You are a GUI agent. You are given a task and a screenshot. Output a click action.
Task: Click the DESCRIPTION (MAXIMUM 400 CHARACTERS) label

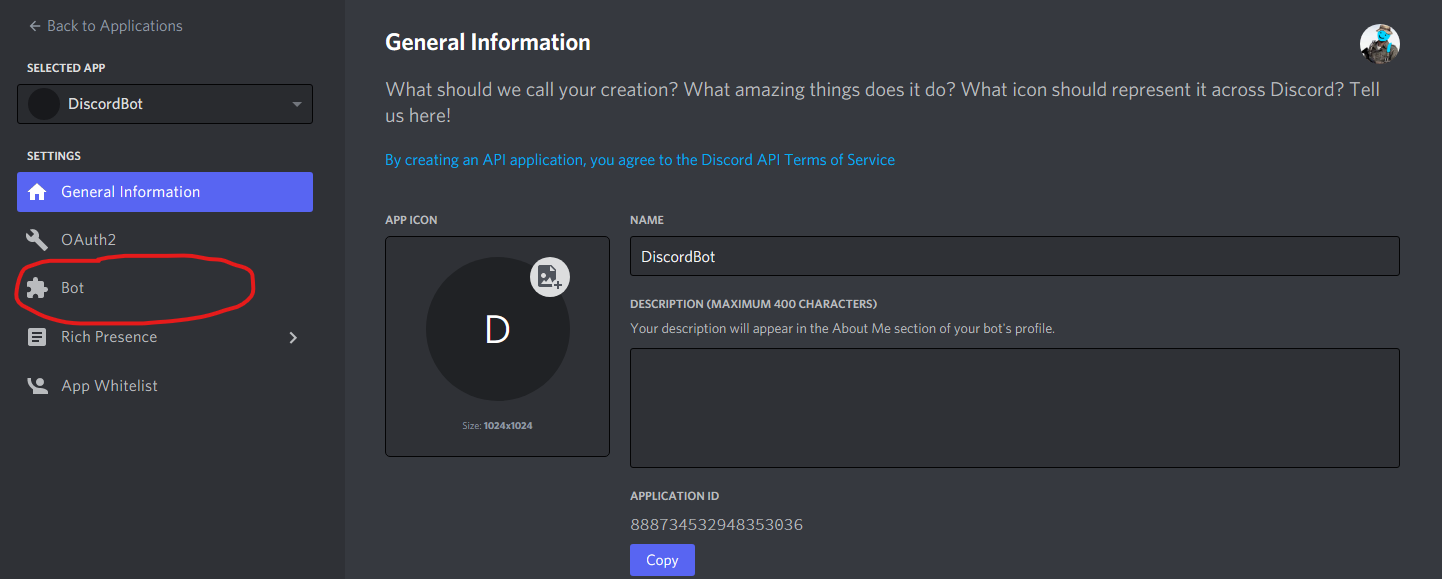click(x=753, y=304)
